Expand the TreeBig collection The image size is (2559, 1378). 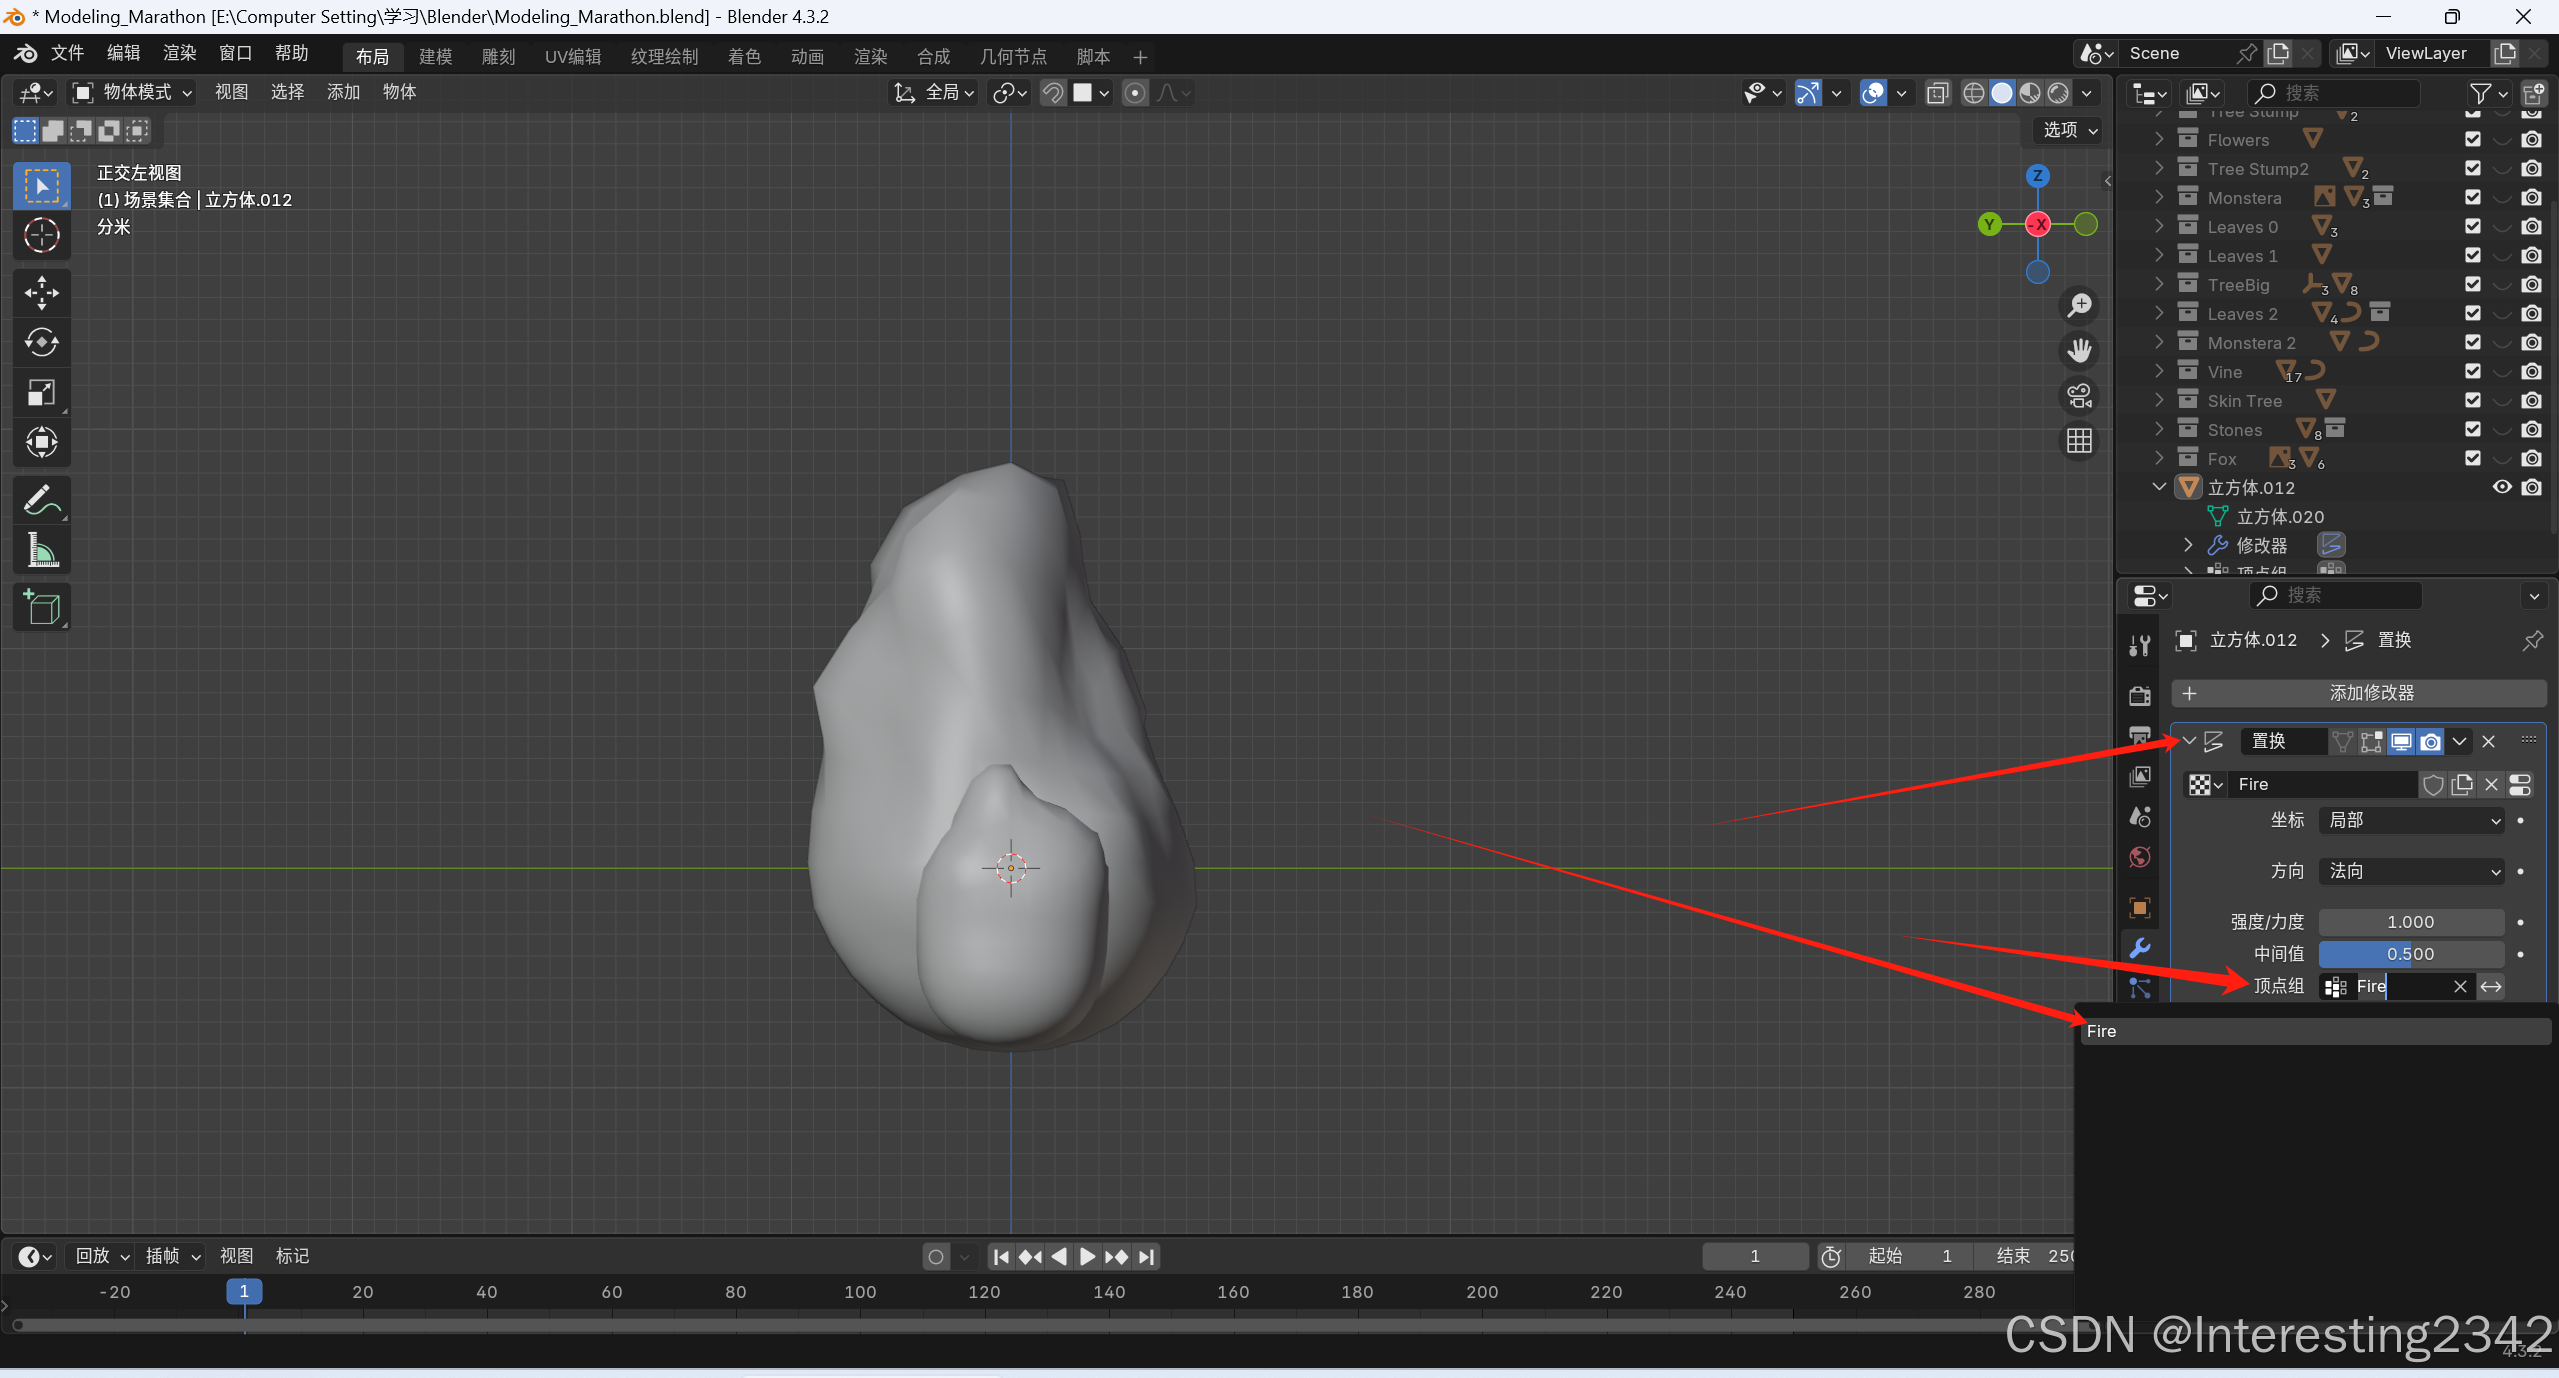2159,285
